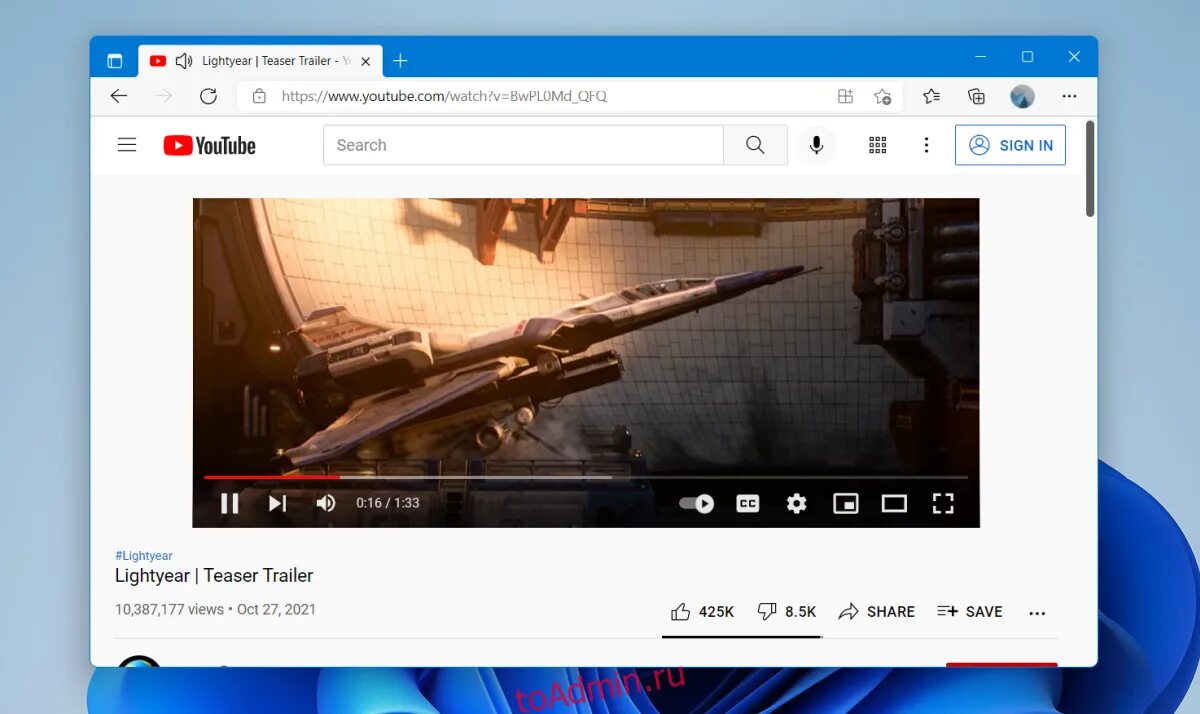The image size is (1200, 714).
Task: Search with your voice microphone
Action: 816,145
